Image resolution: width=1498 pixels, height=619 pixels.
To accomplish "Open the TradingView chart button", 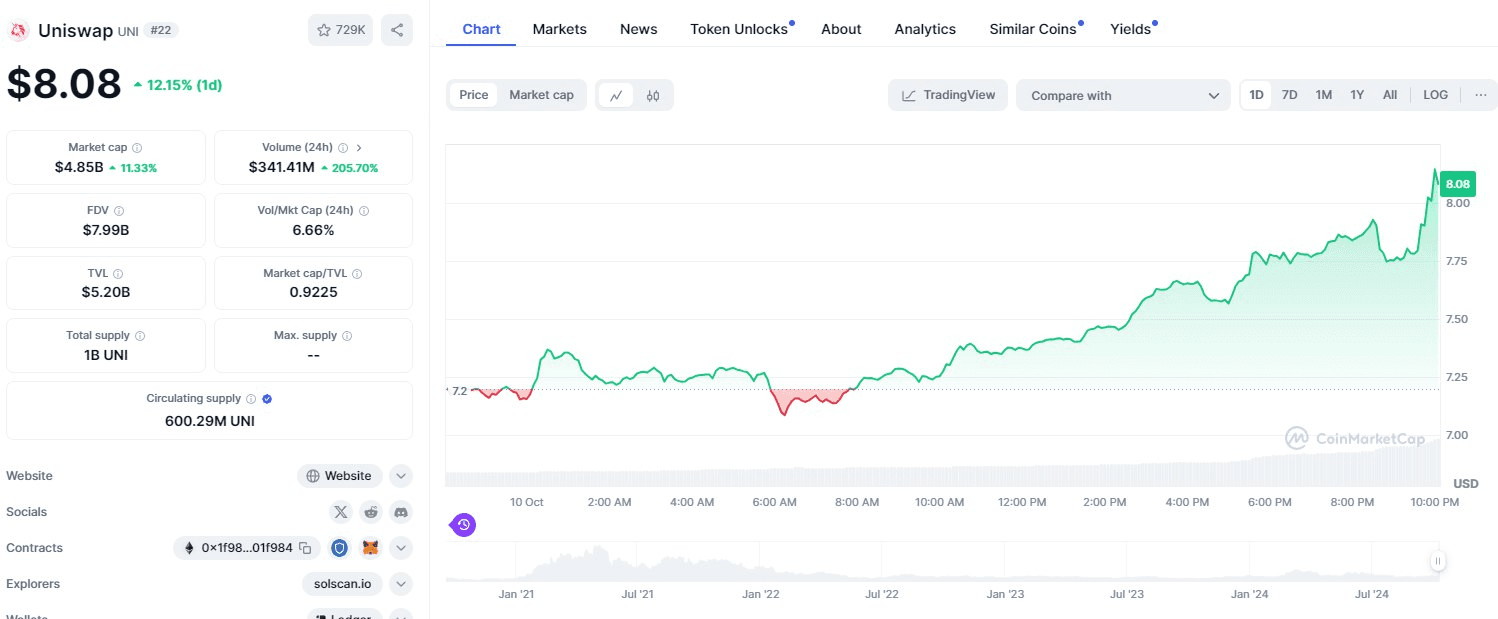I will (x=948, y=95).
